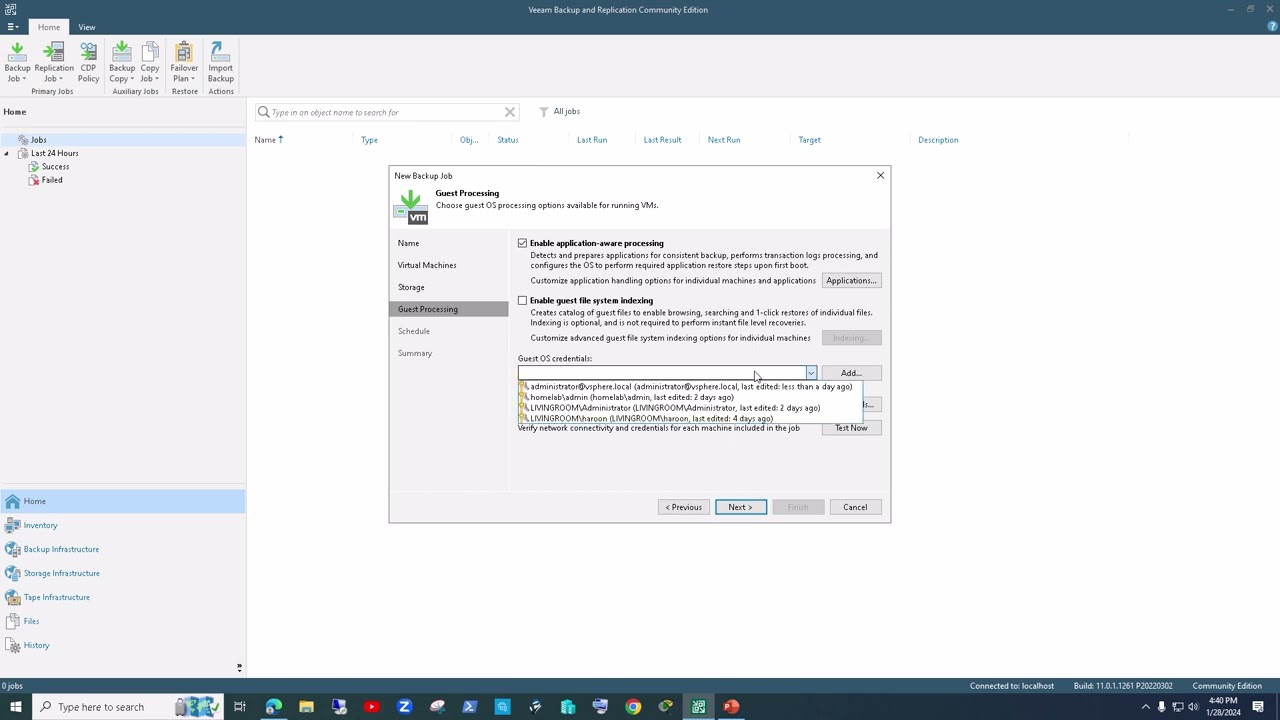
Task: Open the Files navigation view
Action: 31,621
